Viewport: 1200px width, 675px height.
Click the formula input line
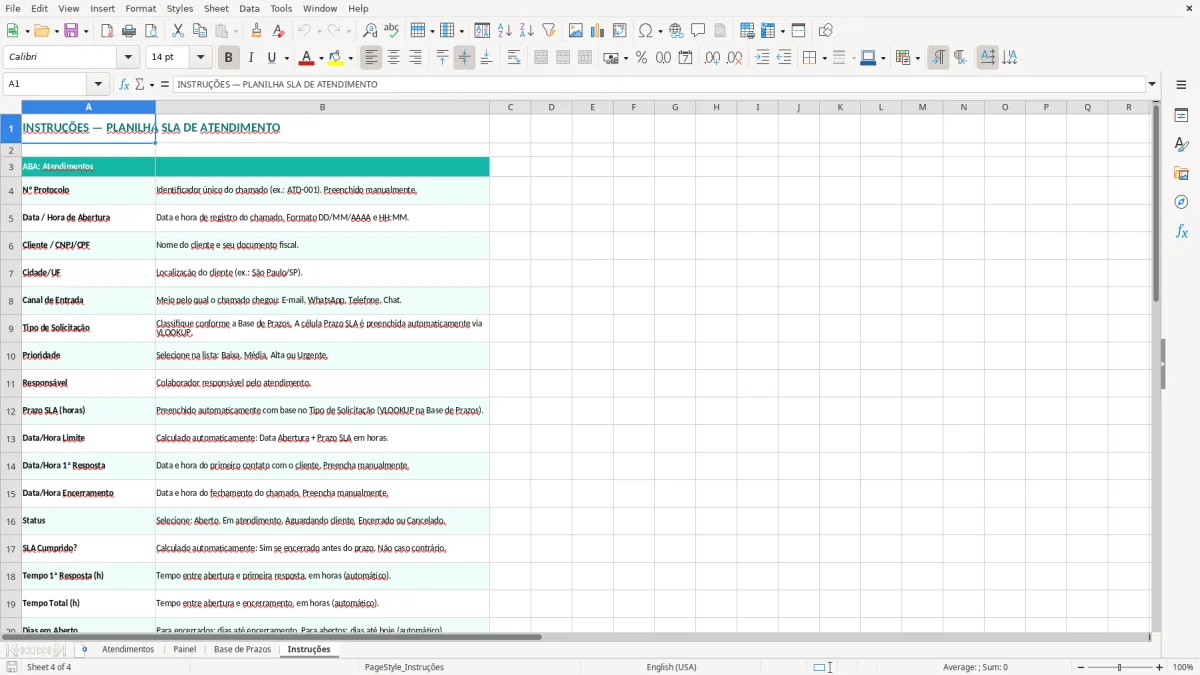(x=659, y=85)
